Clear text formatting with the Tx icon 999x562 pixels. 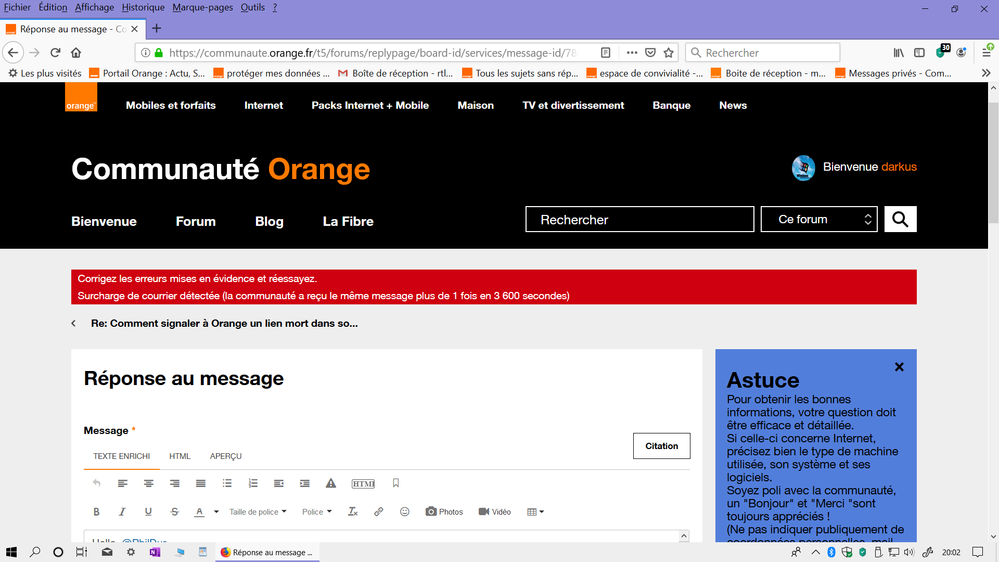point(352,512)
